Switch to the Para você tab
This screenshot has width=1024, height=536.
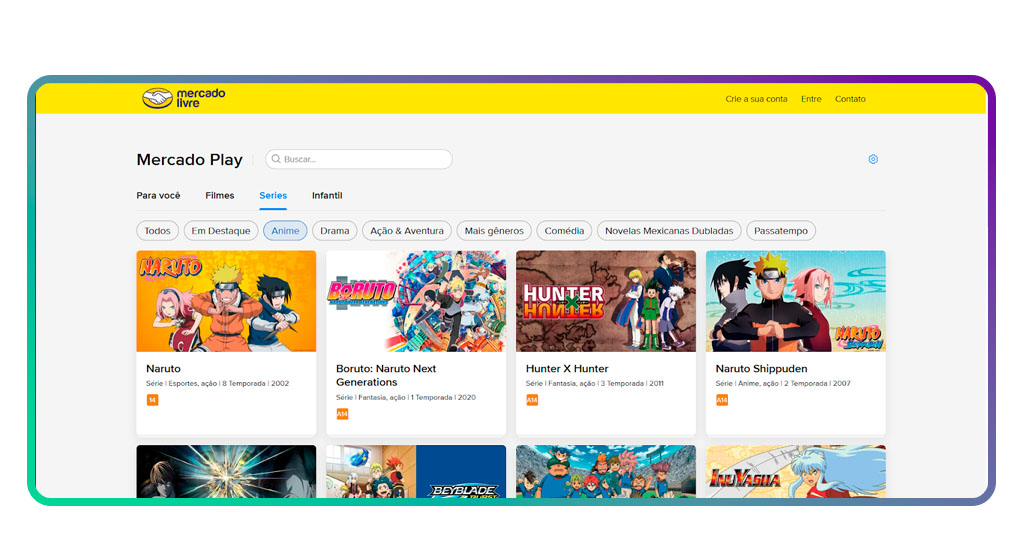point(158,195)
